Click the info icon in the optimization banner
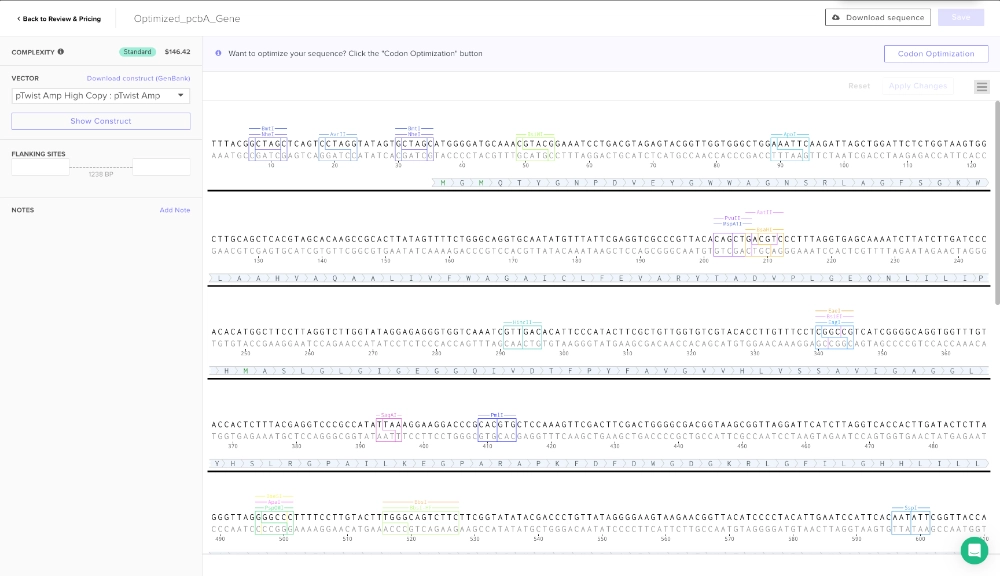 click(219, 53)
